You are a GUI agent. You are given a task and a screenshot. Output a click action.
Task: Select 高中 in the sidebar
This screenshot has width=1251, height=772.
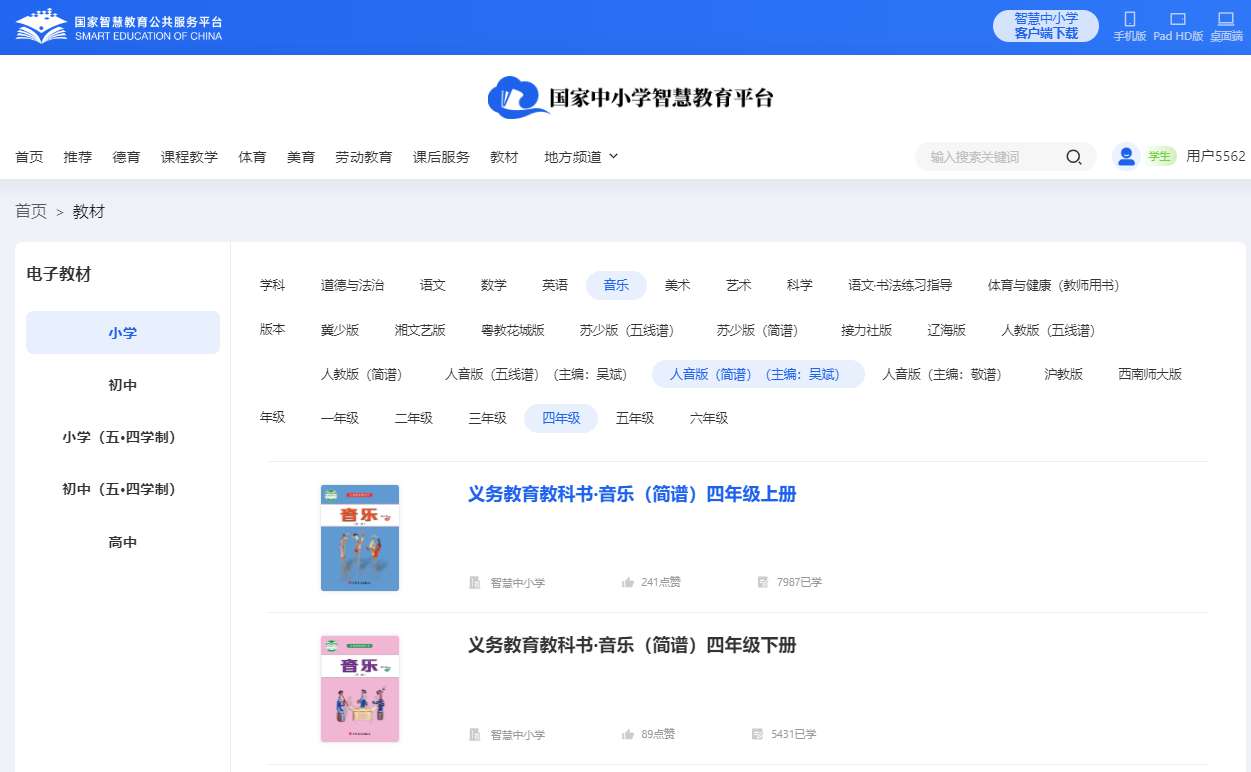point(123,542)
